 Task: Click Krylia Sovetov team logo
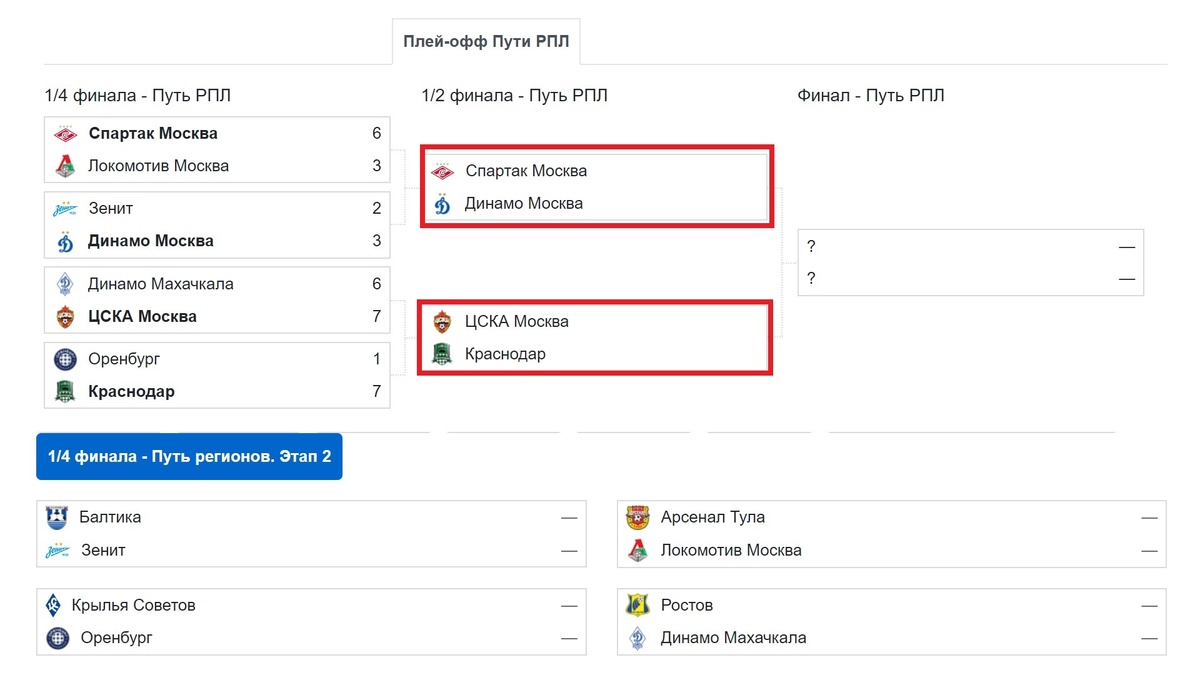pos(54,605)
